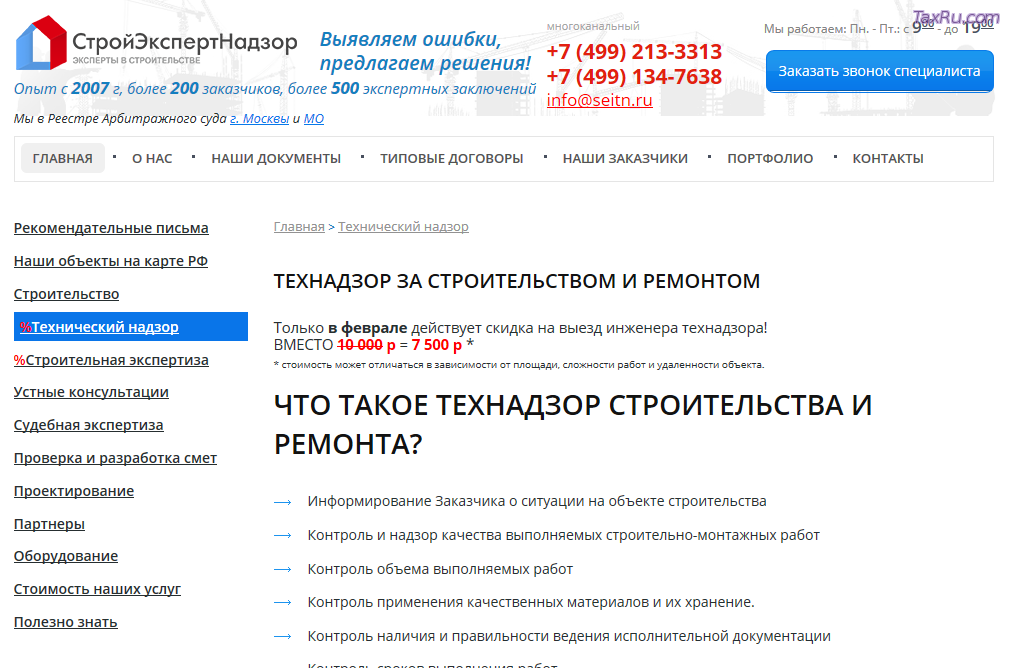The height and width of the screenshot is (668, 1013).
Task: Open the ГЛАВНАЯ menu item
Action: 62,158
